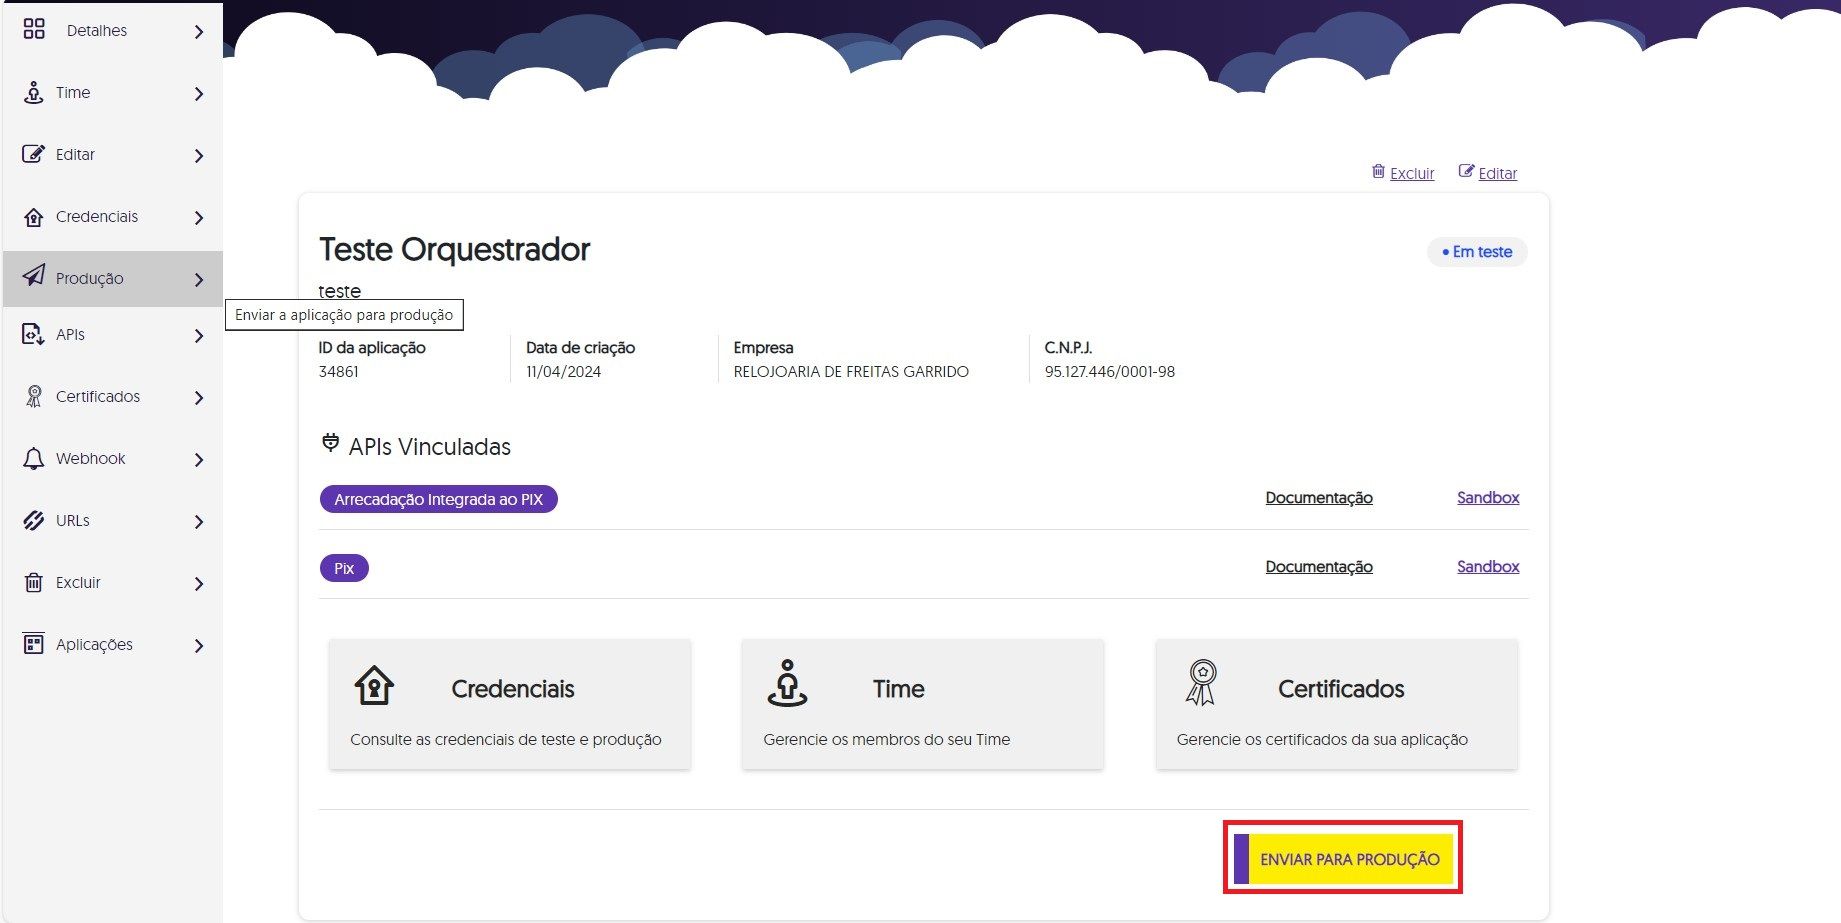The height and width of the screenshot is (923, 1841).
Task: Open Sandbox link for Arrecadação Integrada ao PIX
Action: tap(1487, 498)
